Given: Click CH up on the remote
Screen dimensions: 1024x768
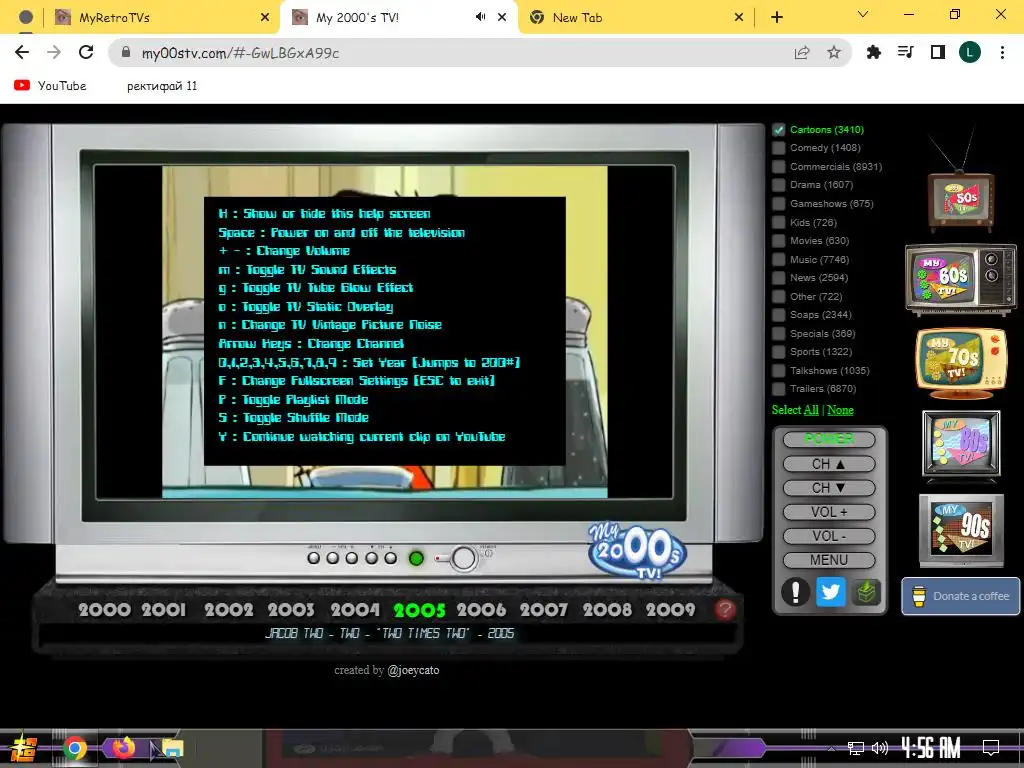Looking at the screenshot, I should pos(829,464).
